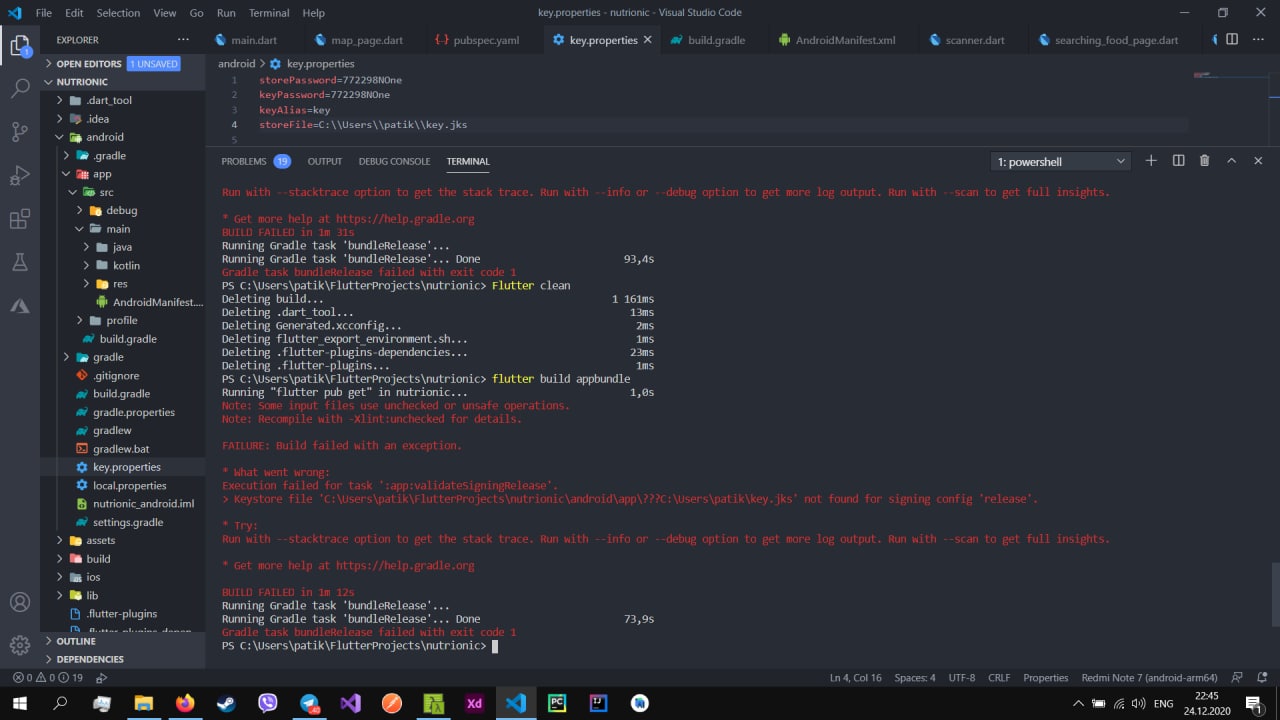Viewport: 1280px width, 720px height.
Task: Change the CRLF line ending setting
Action: [999, 678]
